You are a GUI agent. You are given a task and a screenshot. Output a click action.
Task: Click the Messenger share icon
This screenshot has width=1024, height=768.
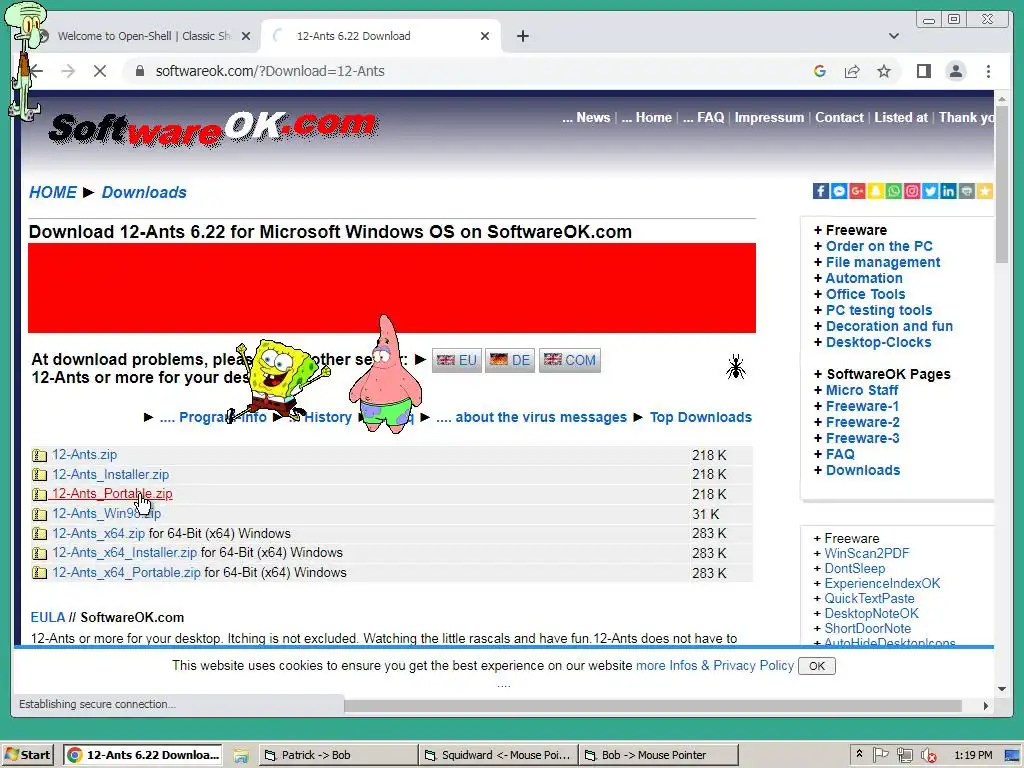tap(839, 191)
